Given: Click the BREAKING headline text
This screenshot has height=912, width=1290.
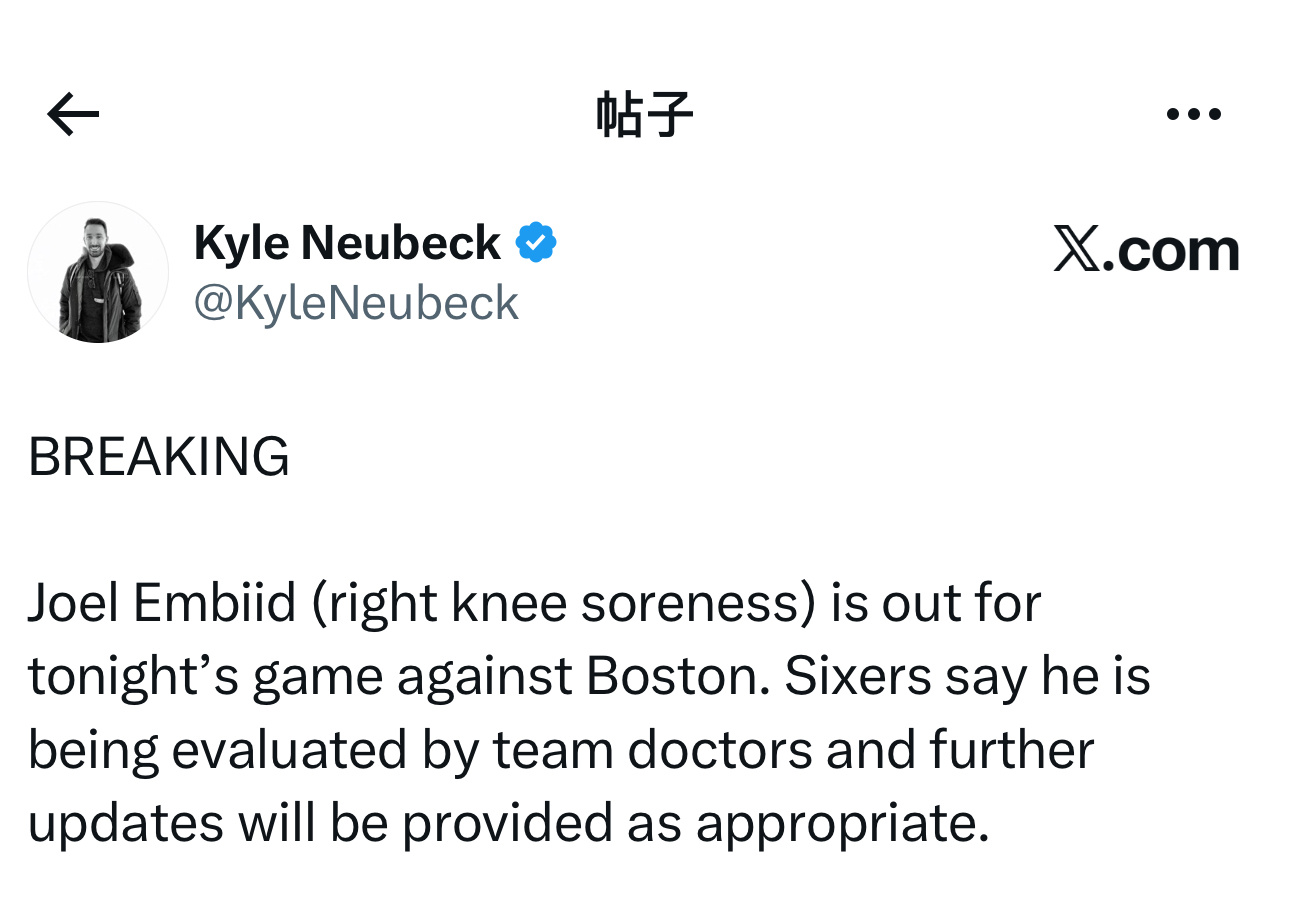Looking at the screenshot, I should coord(159,457).
